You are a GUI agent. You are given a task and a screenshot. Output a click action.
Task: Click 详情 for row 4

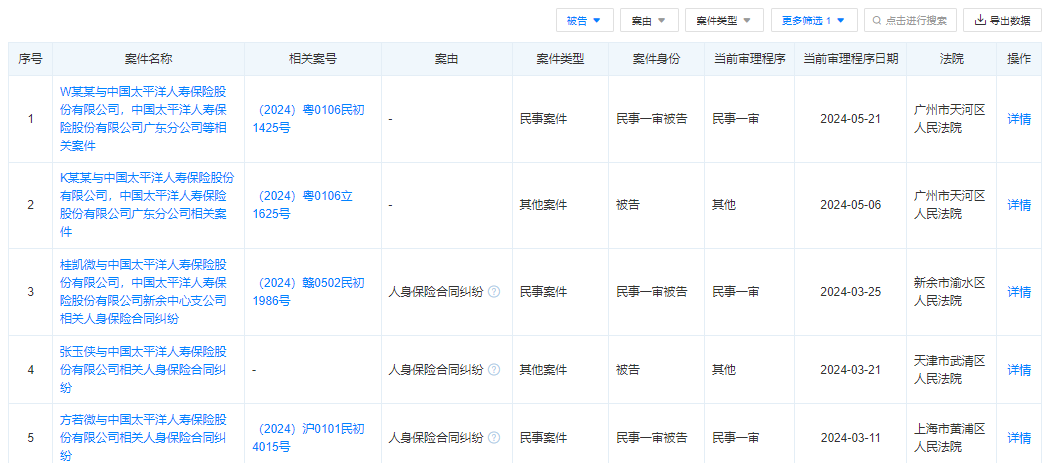(1019, 370)
